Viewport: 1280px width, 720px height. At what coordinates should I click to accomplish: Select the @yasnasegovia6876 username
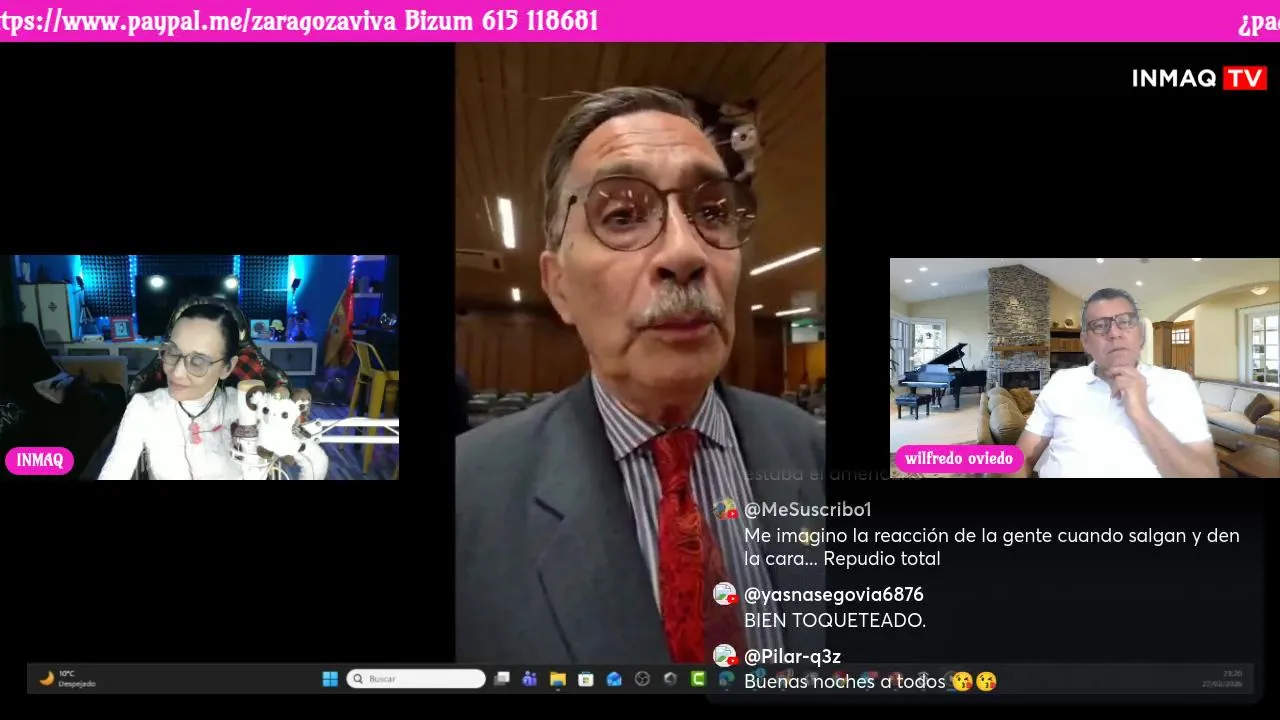(x=834, y=595)
